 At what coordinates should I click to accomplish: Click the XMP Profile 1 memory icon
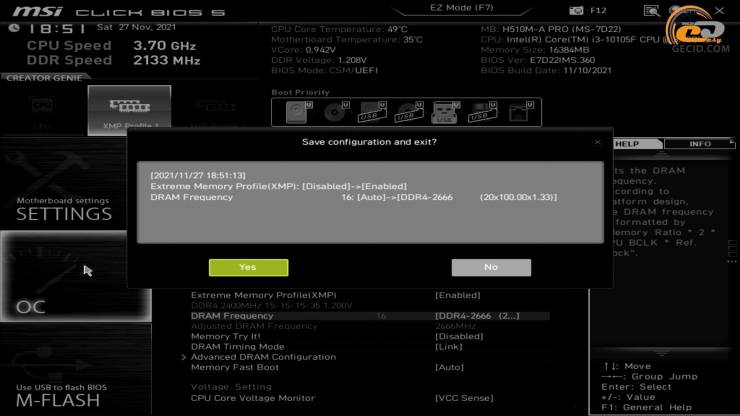(129, 110)
